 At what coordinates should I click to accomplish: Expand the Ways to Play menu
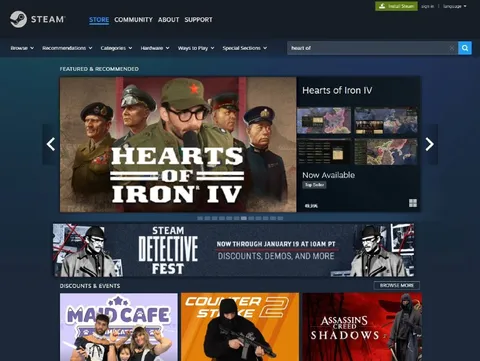tap(196, 48)
